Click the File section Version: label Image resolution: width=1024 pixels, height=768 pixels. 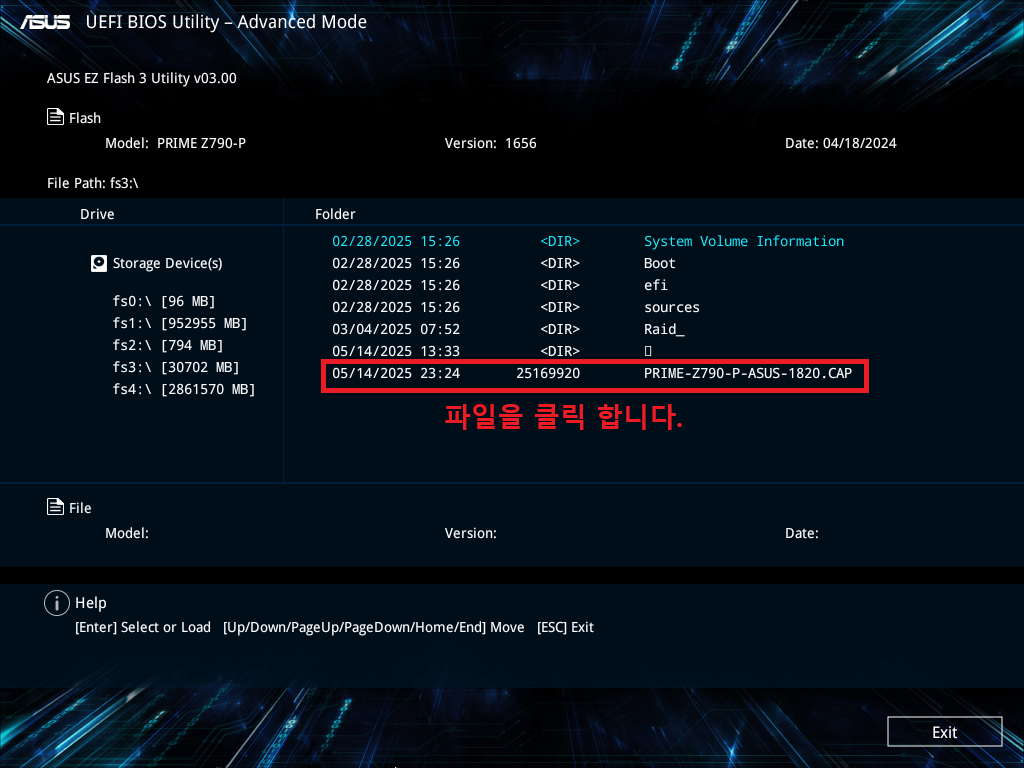click(x=471, y=533)
